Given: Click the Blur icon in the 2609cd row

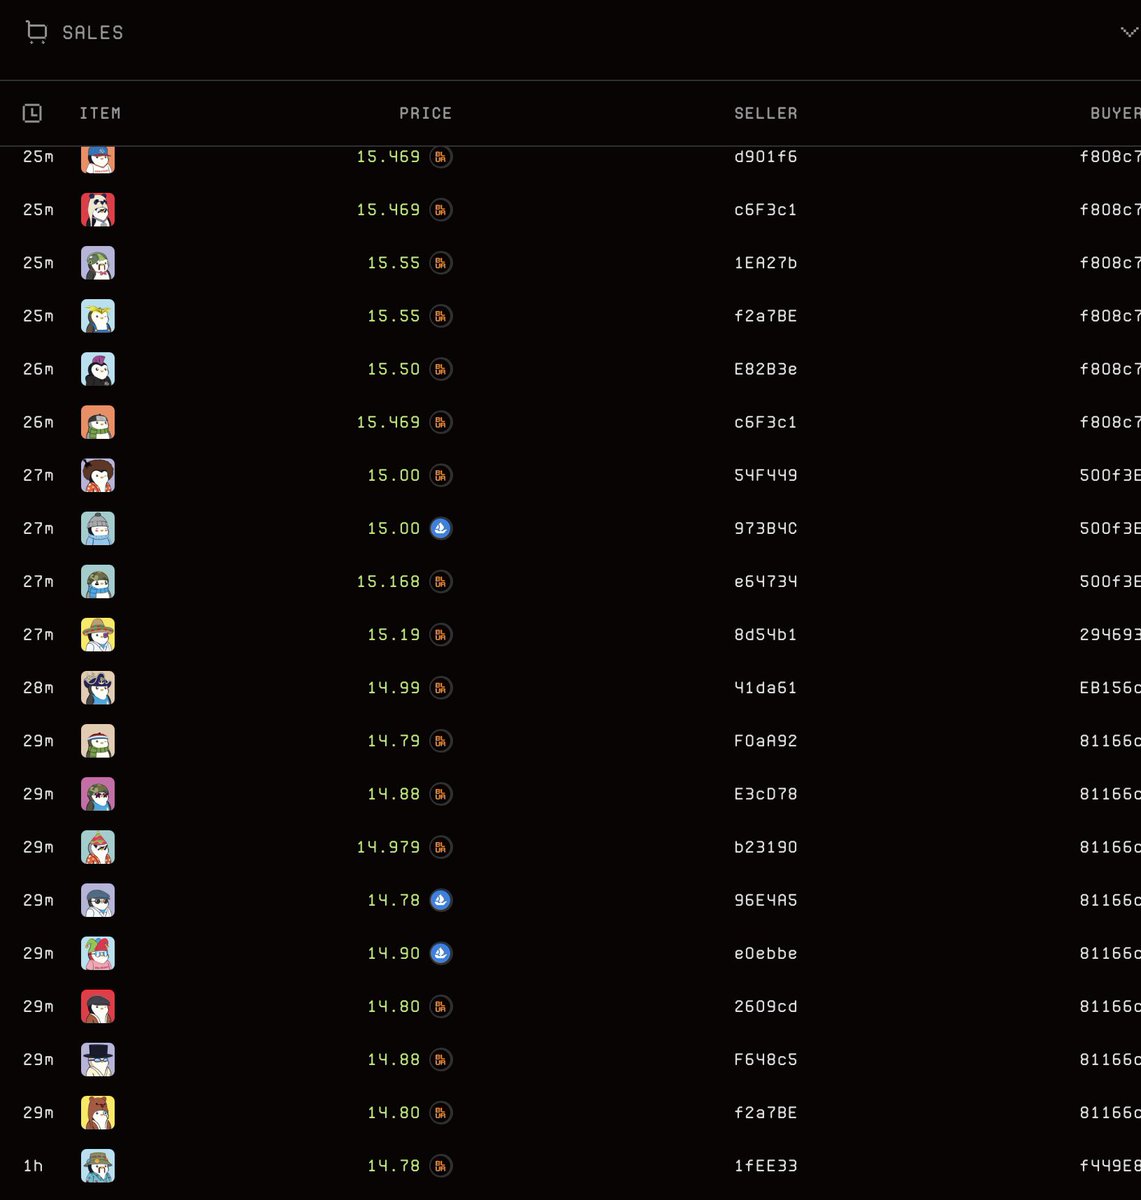Looking at the screenshot, I should [441, 1006].
